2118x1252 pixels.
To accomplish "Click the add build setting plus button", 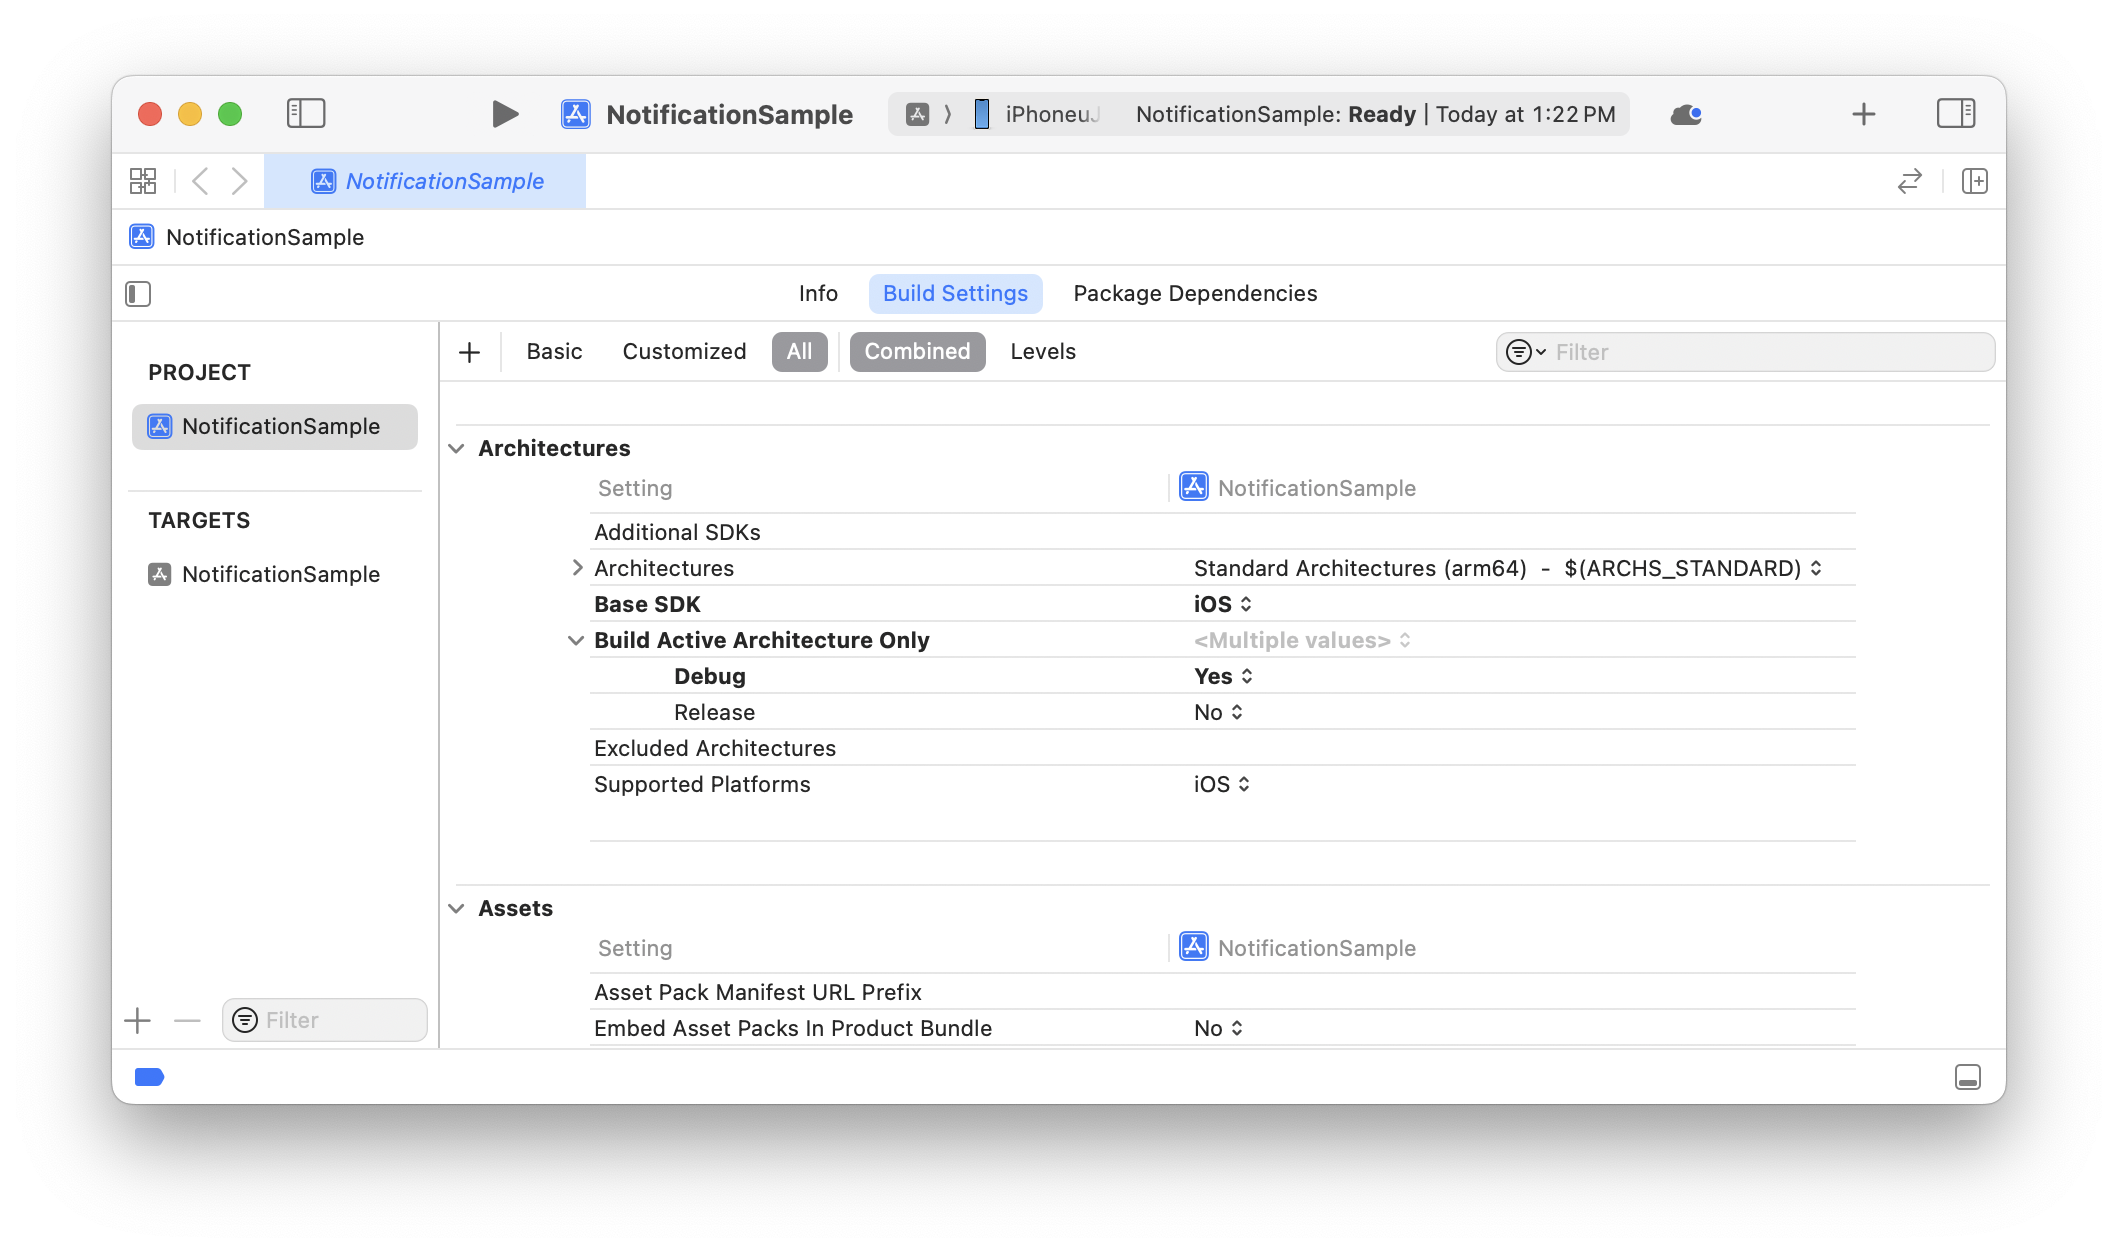I will point(469,352).
